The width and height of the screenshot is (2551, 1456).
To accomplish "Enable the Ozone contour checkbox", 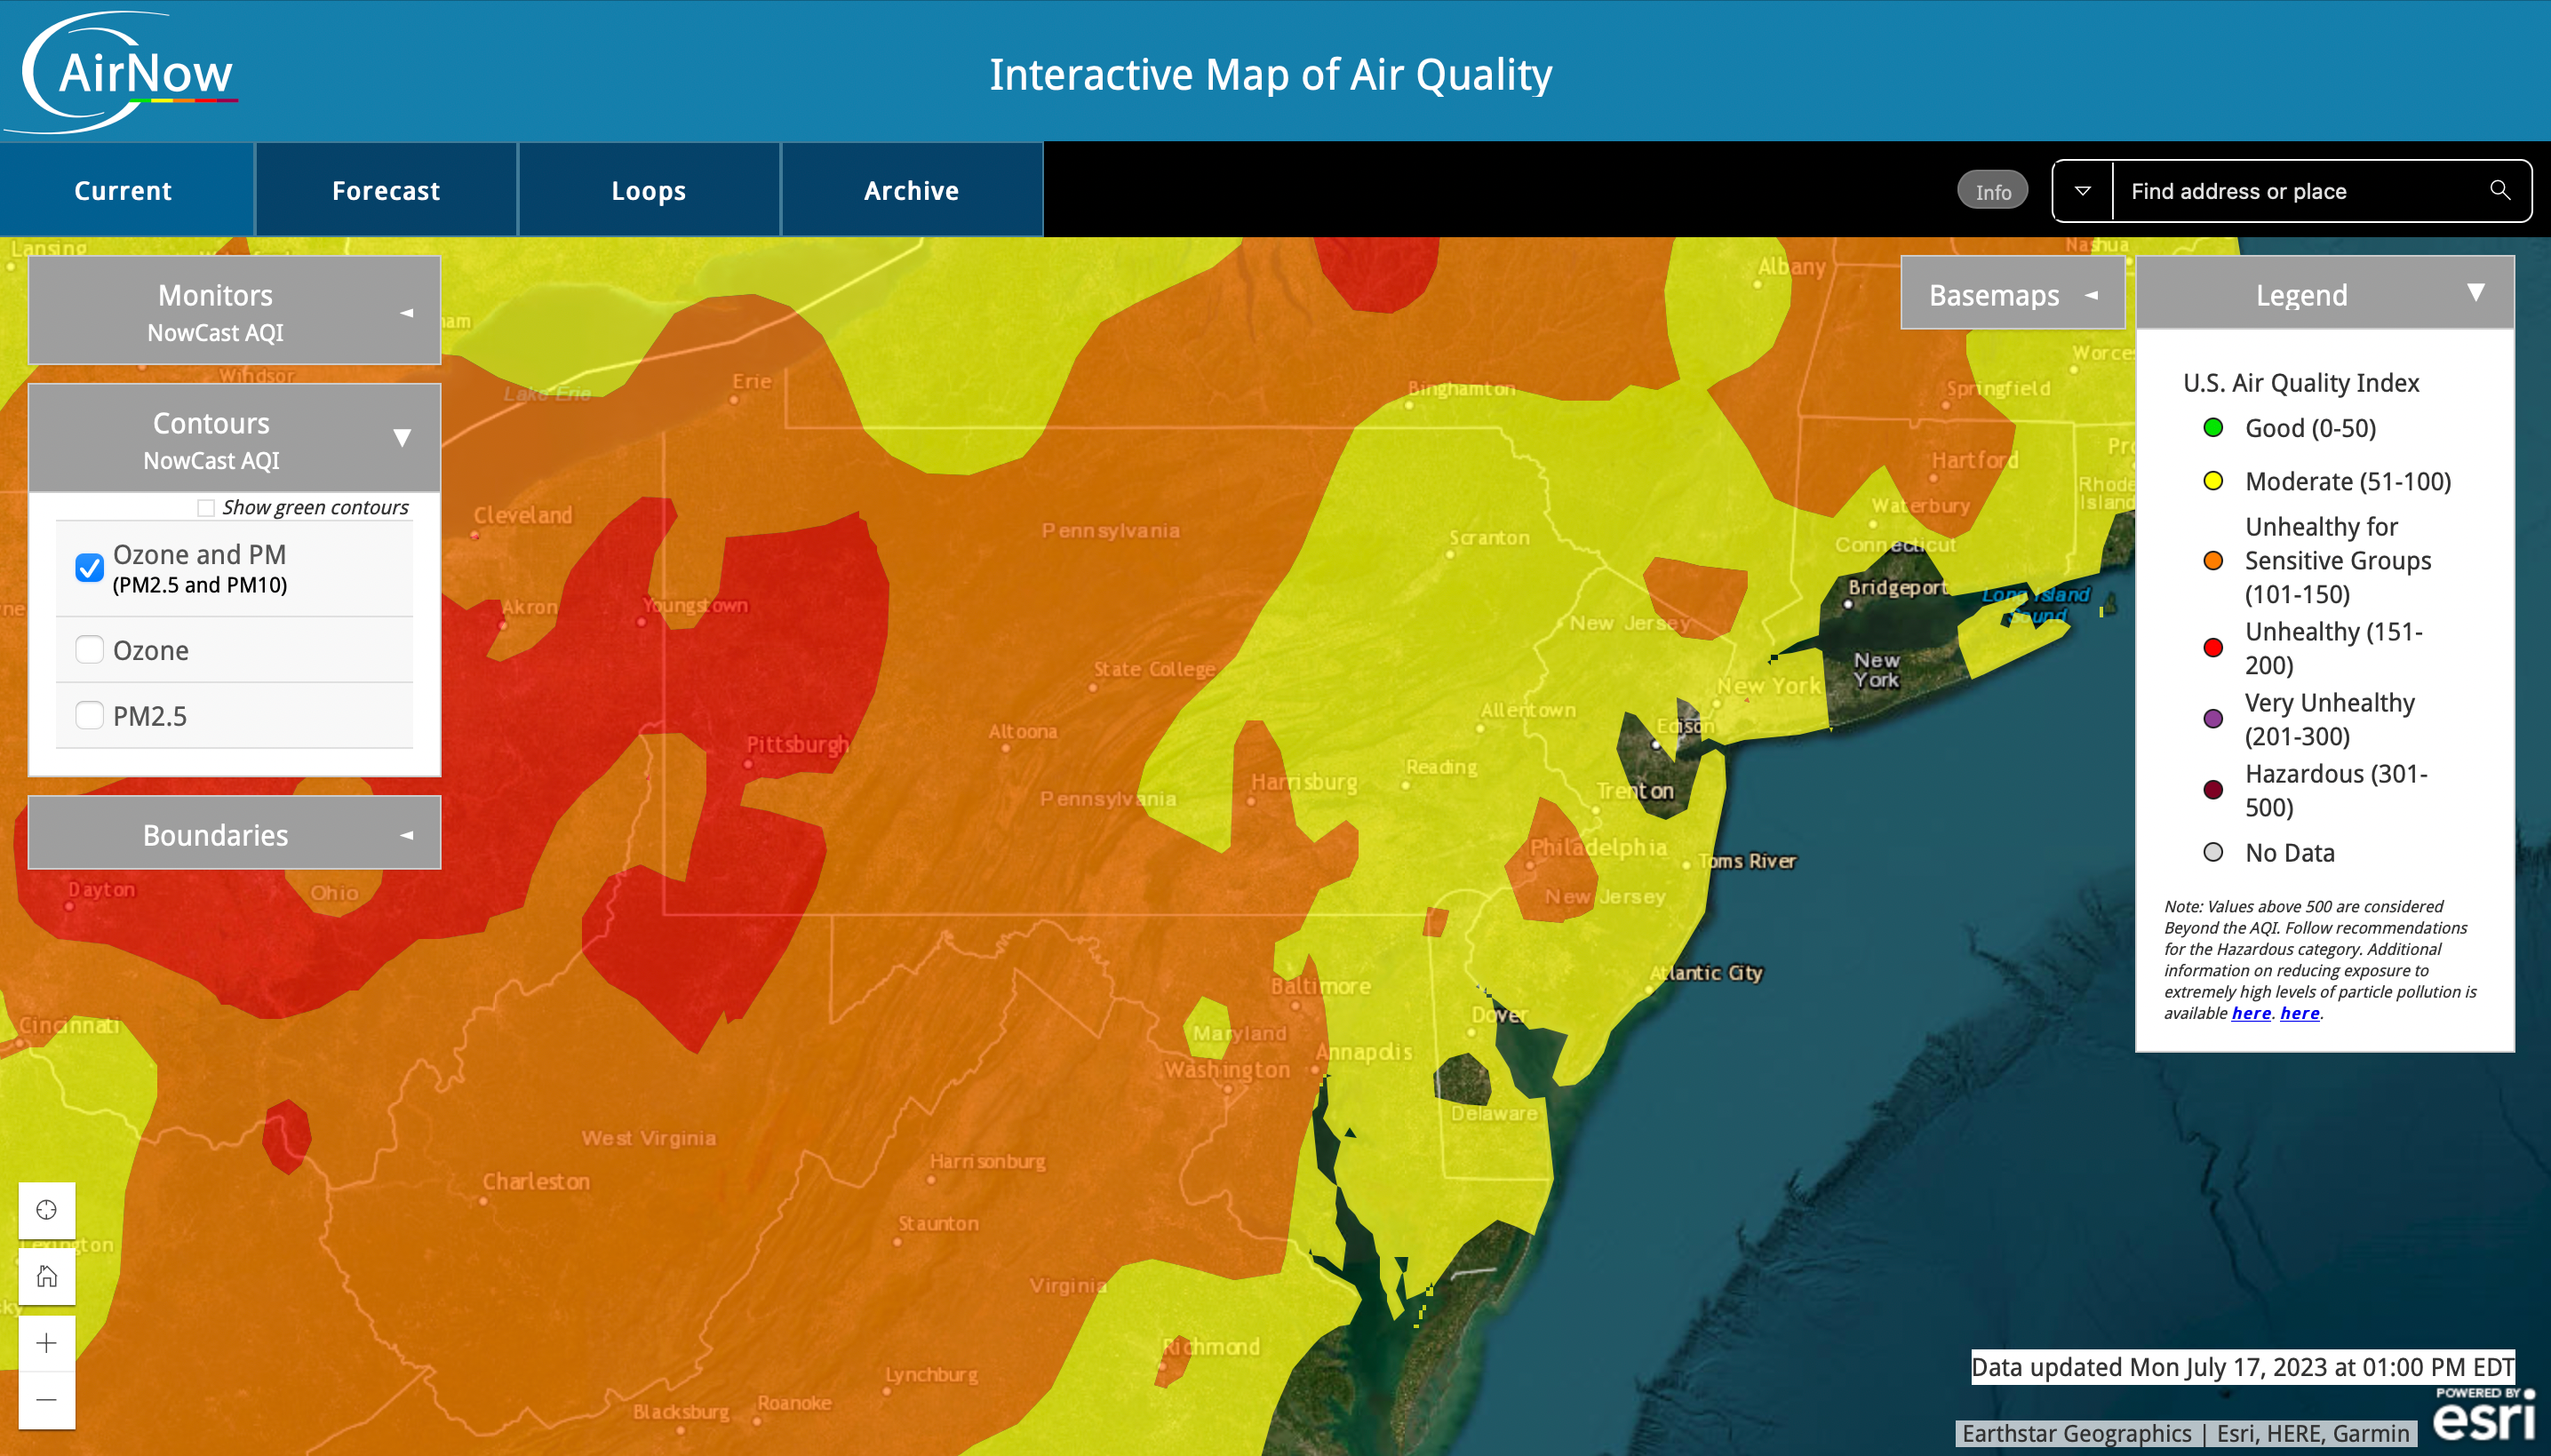I will [90, 650].
